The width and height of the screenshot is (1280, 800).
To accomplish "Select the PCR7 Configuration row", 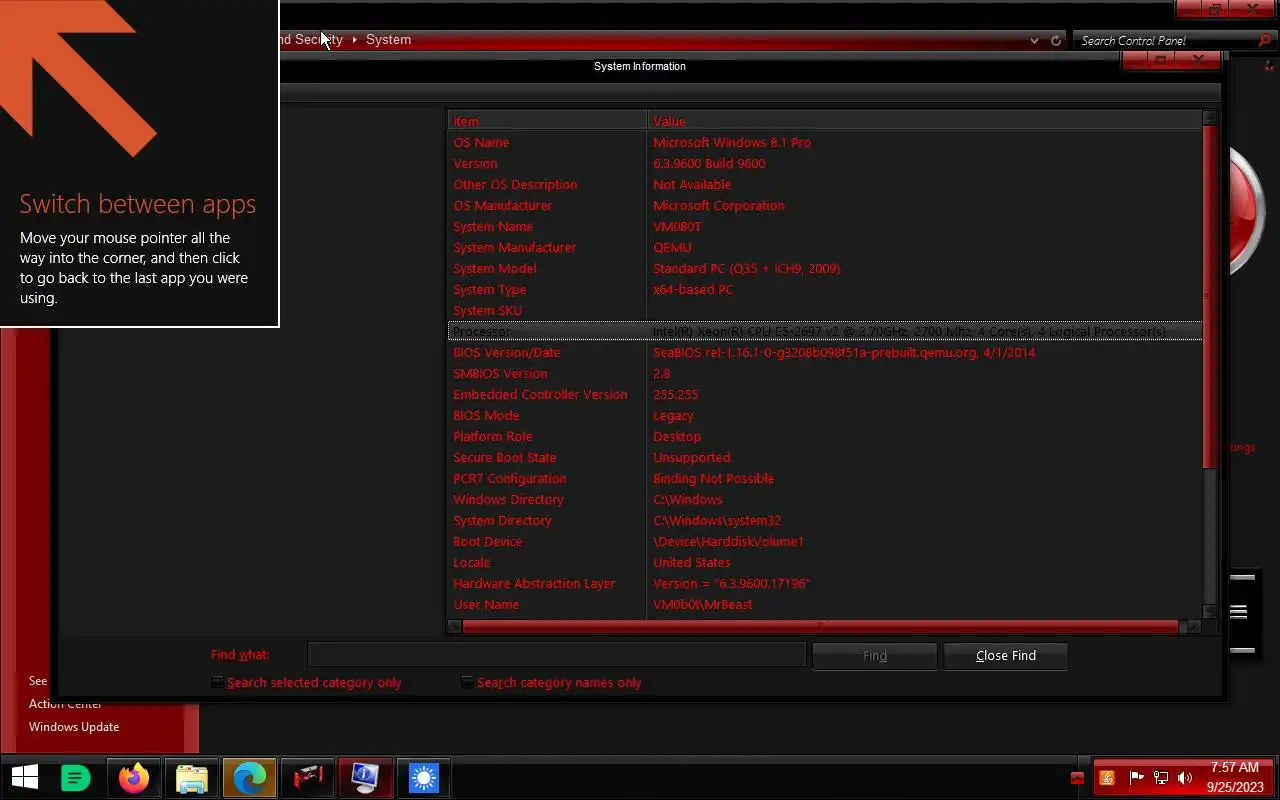I will [825, 478].
